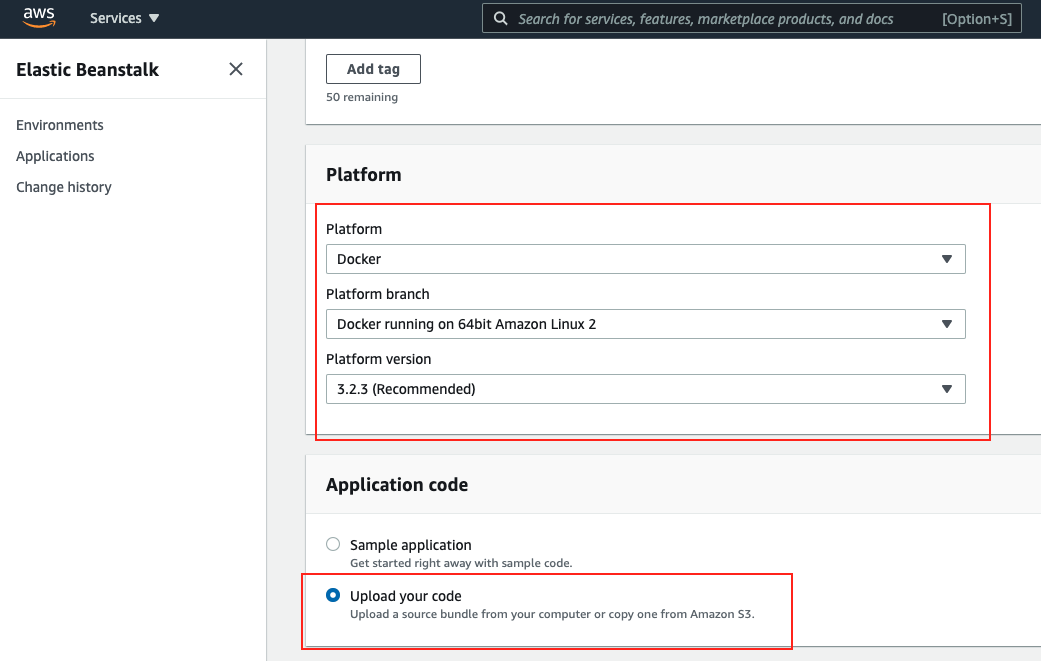The height and width of the screenshot is (661, 1041).
Task: Focus the AWS services search field
Action: 752,19
